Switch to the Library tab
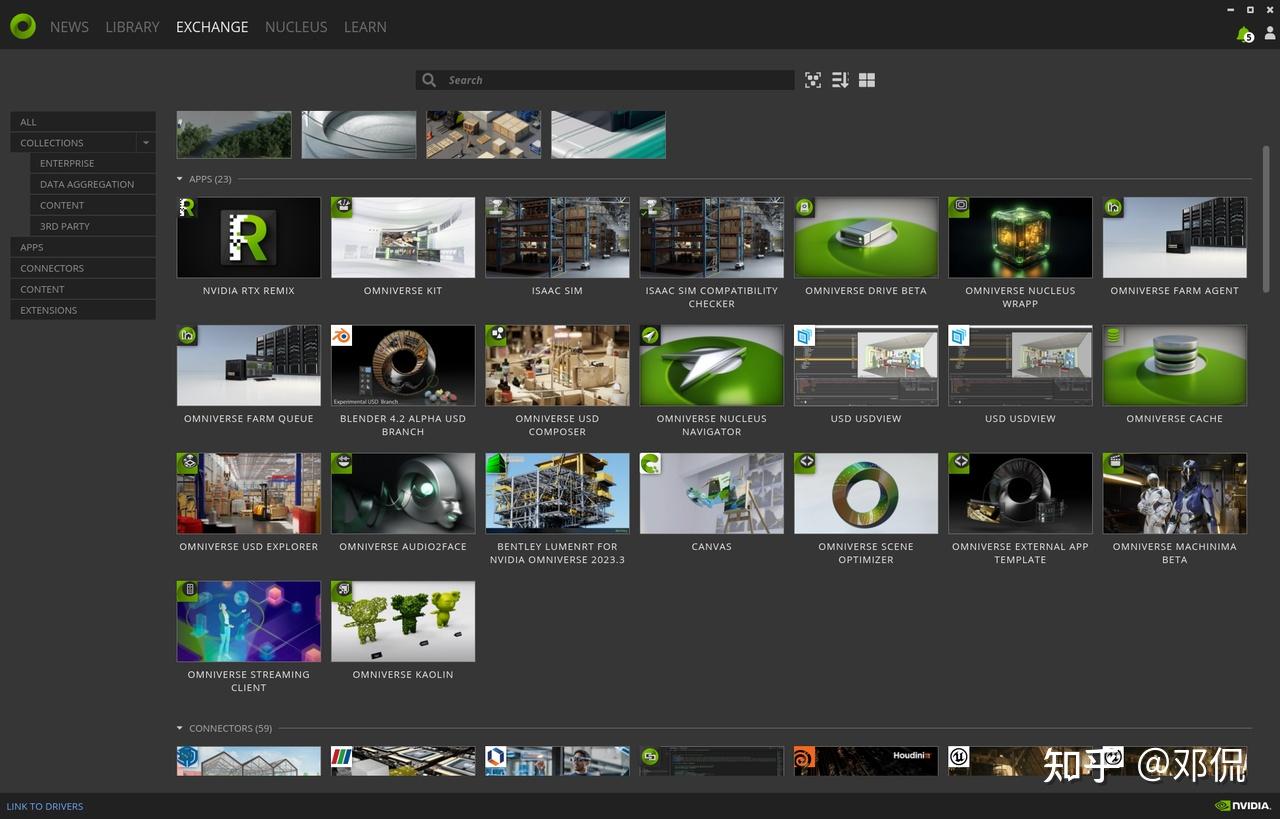This screenshot has height=819, width=1280. point(132,27)
